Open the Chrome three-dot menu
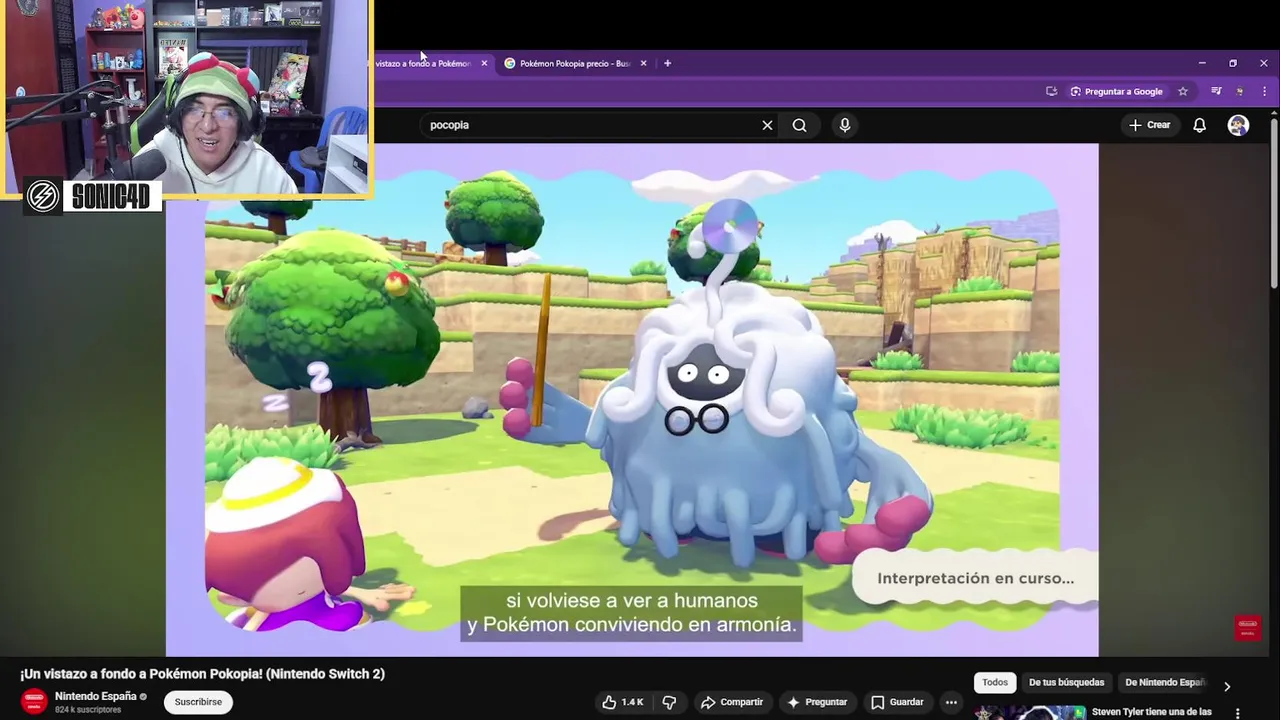This screenshot has width=1280, height=720. pyautogui.click(x=1264, y=91)
